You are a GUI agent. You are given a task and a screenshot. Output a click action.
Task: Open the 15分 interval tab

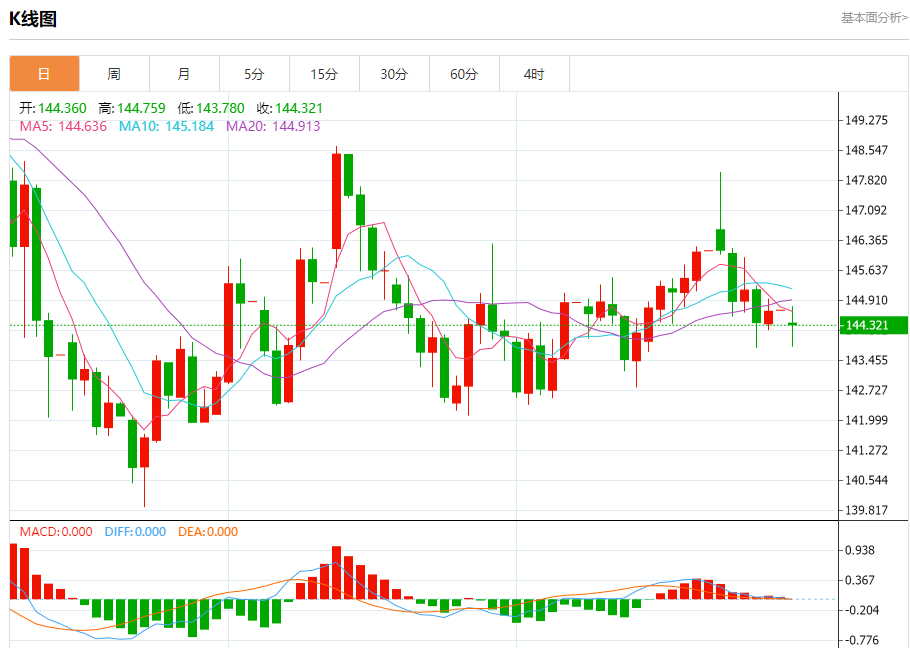(x=324, y=74)
